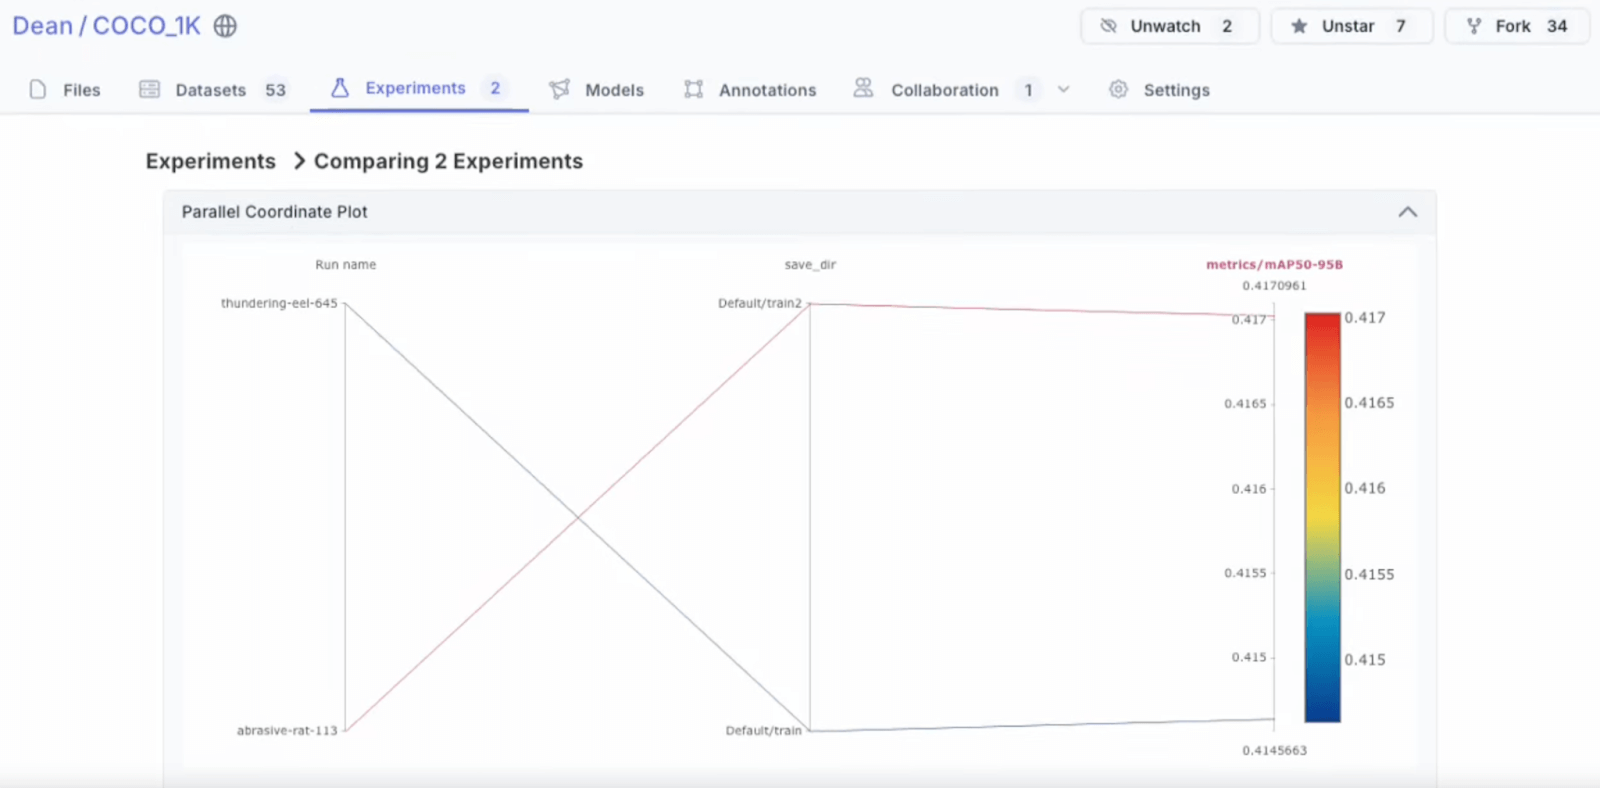The width and height of the screenshot is (1600, 788).
Task: Select thundering-eel-645 run on the axis
Action: pyautogui.click(x=279, y=303)
